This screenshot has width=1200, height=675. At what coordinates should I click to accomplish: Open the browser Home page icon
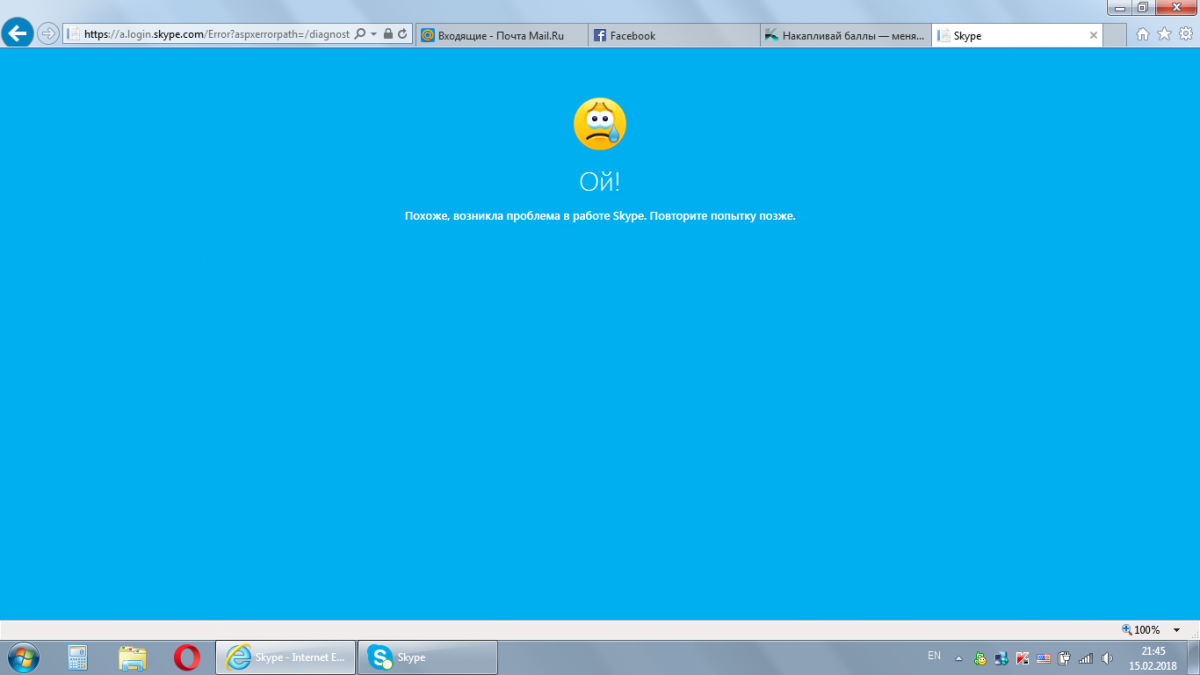[x=1144, y=34]
